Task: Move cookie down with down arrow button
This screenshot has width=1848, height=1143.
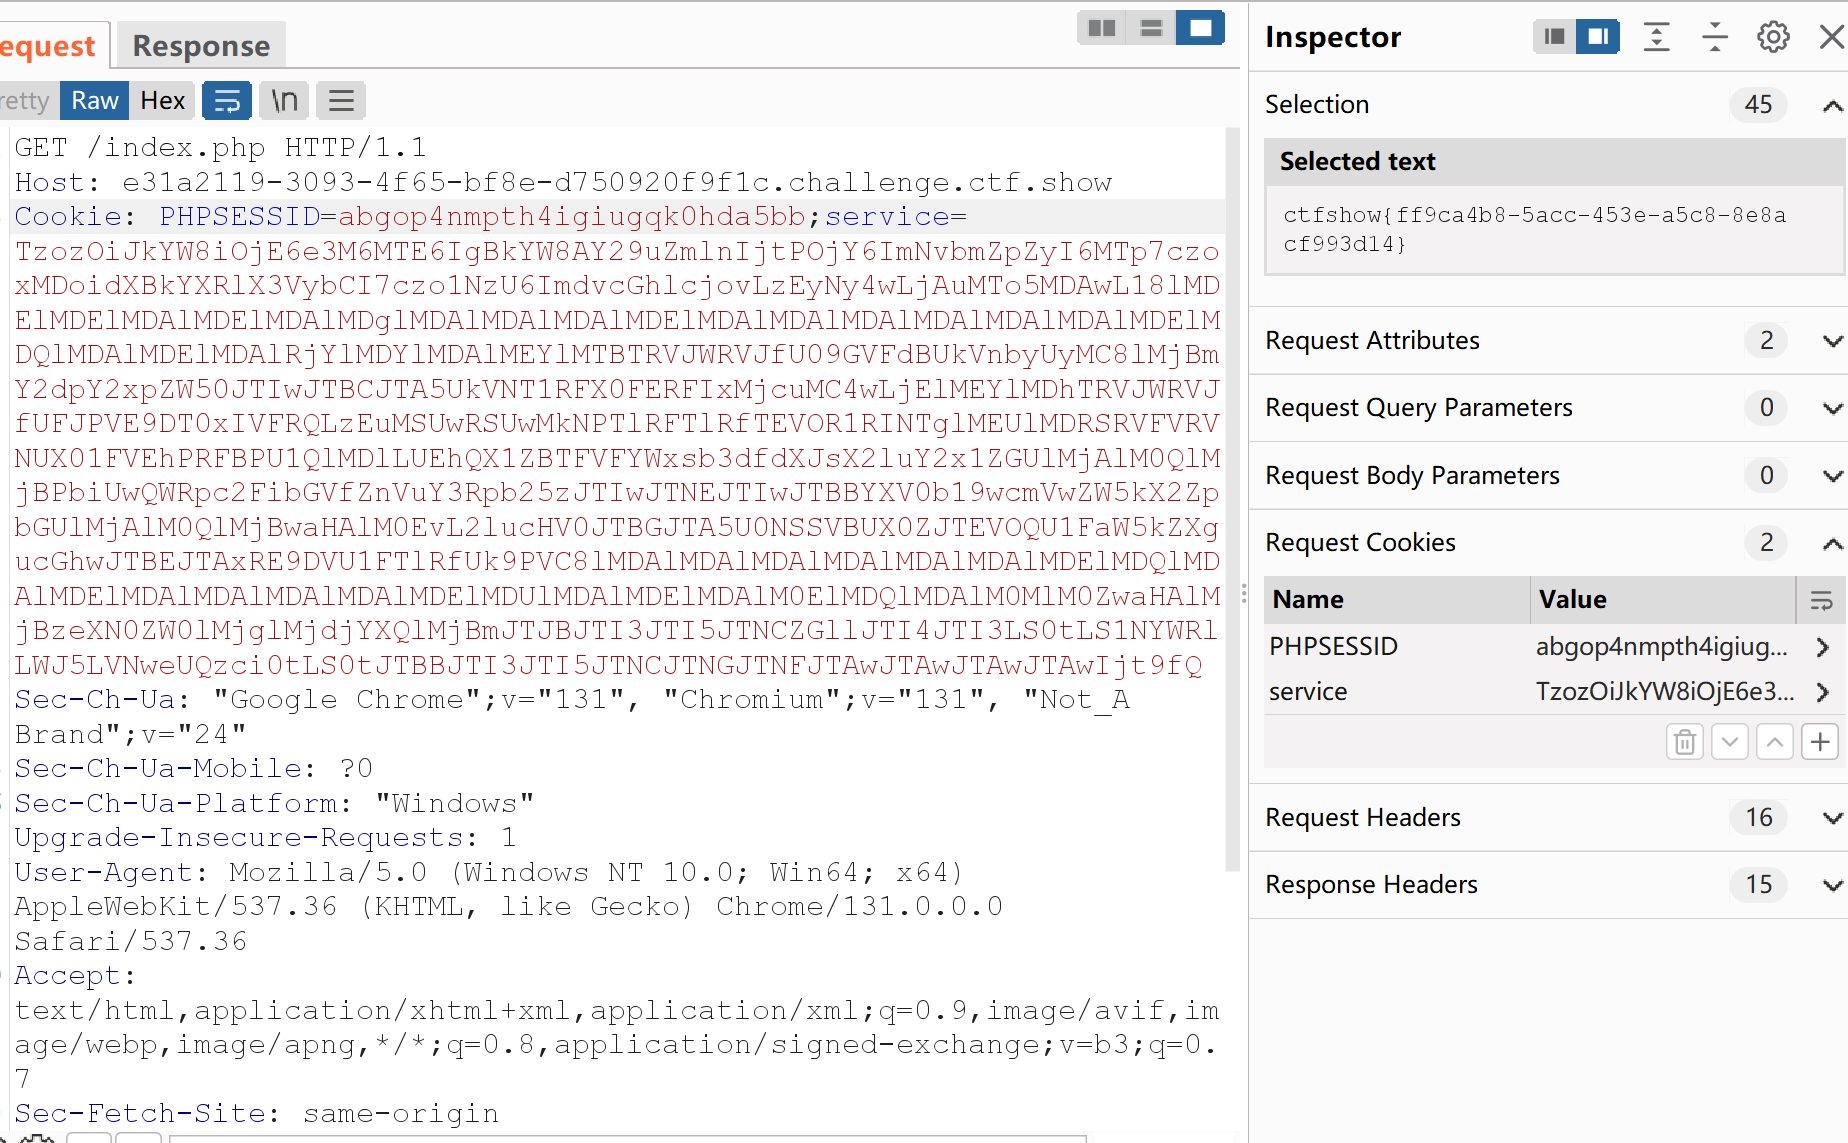Action: (x=1730, y=742)
